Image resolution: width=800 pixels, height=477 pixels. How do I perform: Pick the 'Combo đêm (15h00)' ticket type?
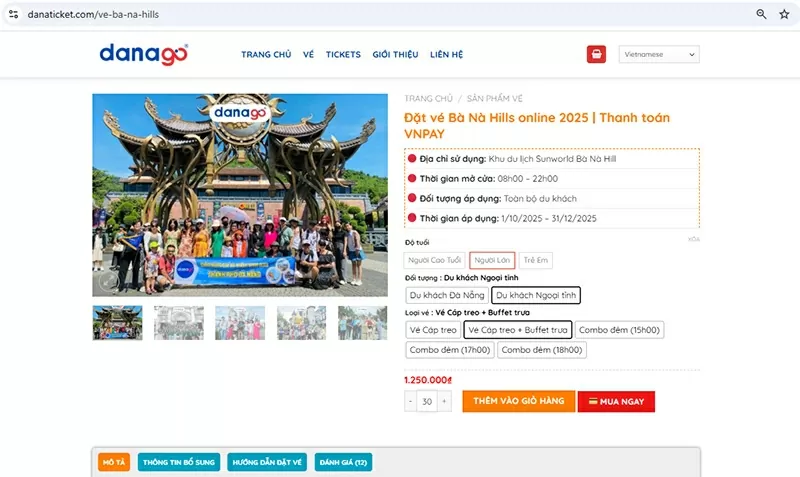coord(620,329)
